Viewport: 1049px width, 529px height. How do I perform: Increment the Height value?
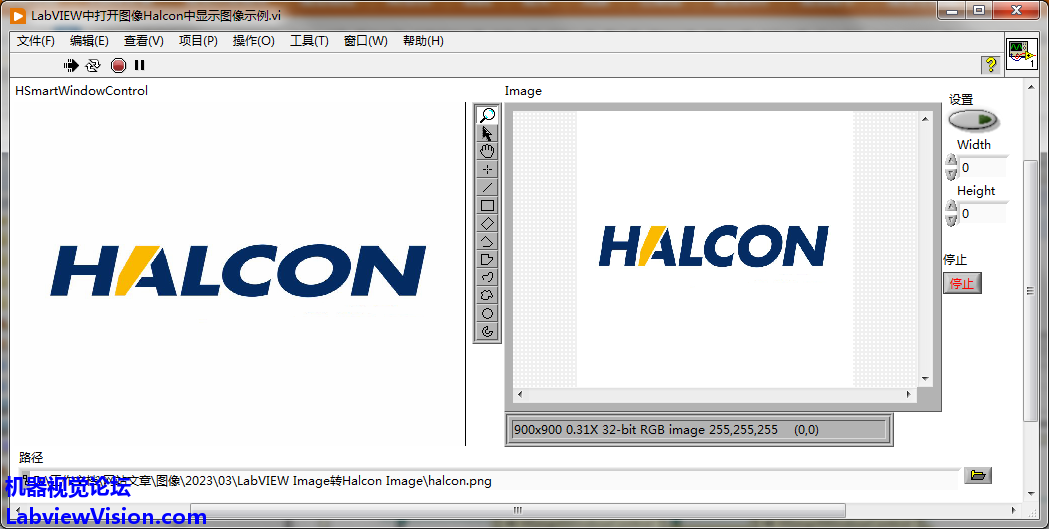951,207
